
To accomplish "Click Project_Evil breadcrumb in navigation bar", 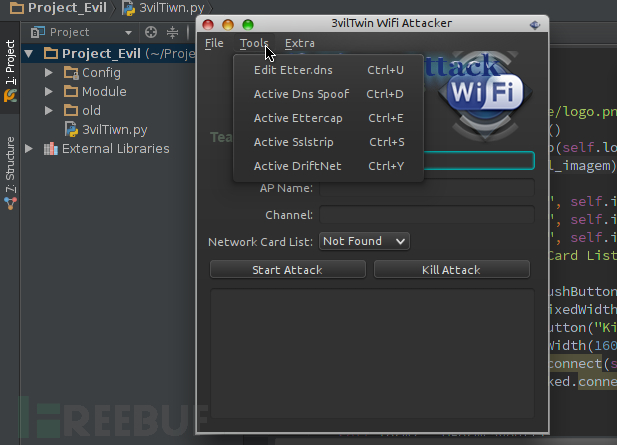I will [x=67, y=7].
